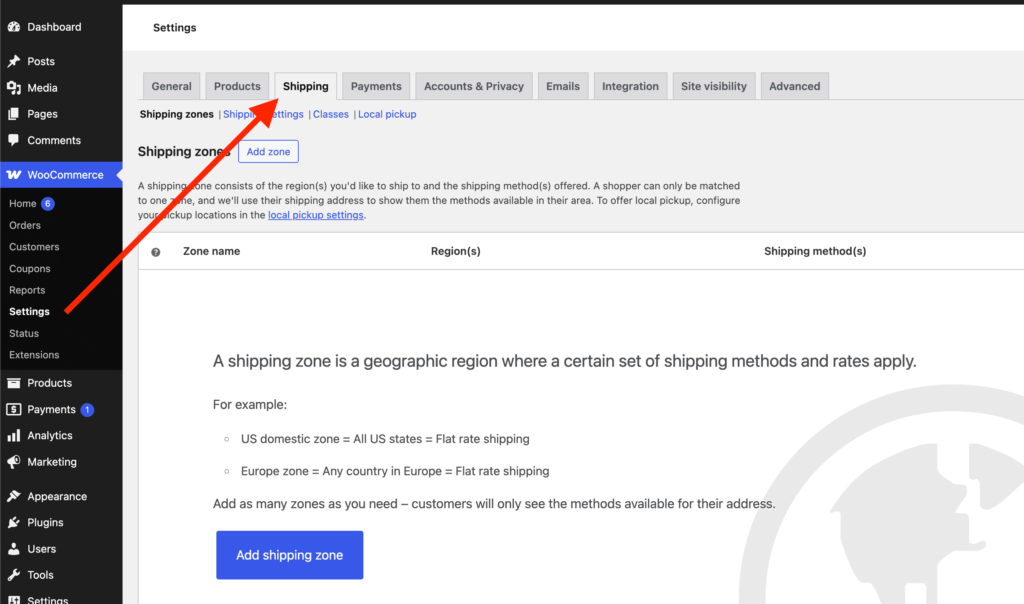Click the help question mark icon beside Zone name

click(x=155, y=252)
